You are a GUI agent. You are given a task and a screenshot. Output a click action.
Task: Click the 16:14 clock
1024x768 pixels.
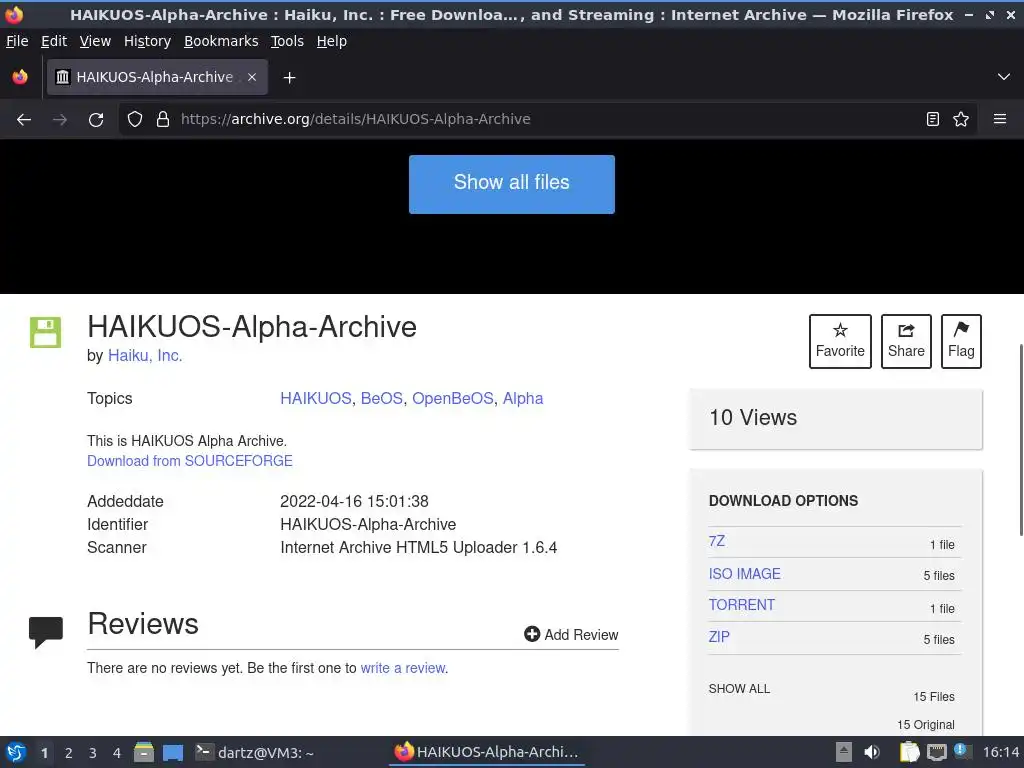[x=1000, y=752]
